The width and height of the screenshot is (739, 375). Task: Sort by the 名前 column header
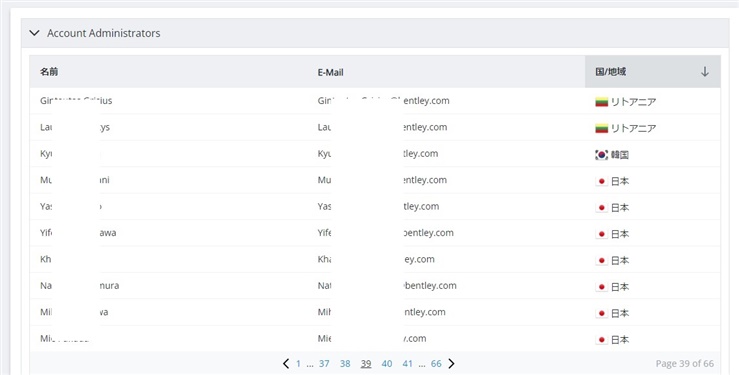(x=49, y=72)
